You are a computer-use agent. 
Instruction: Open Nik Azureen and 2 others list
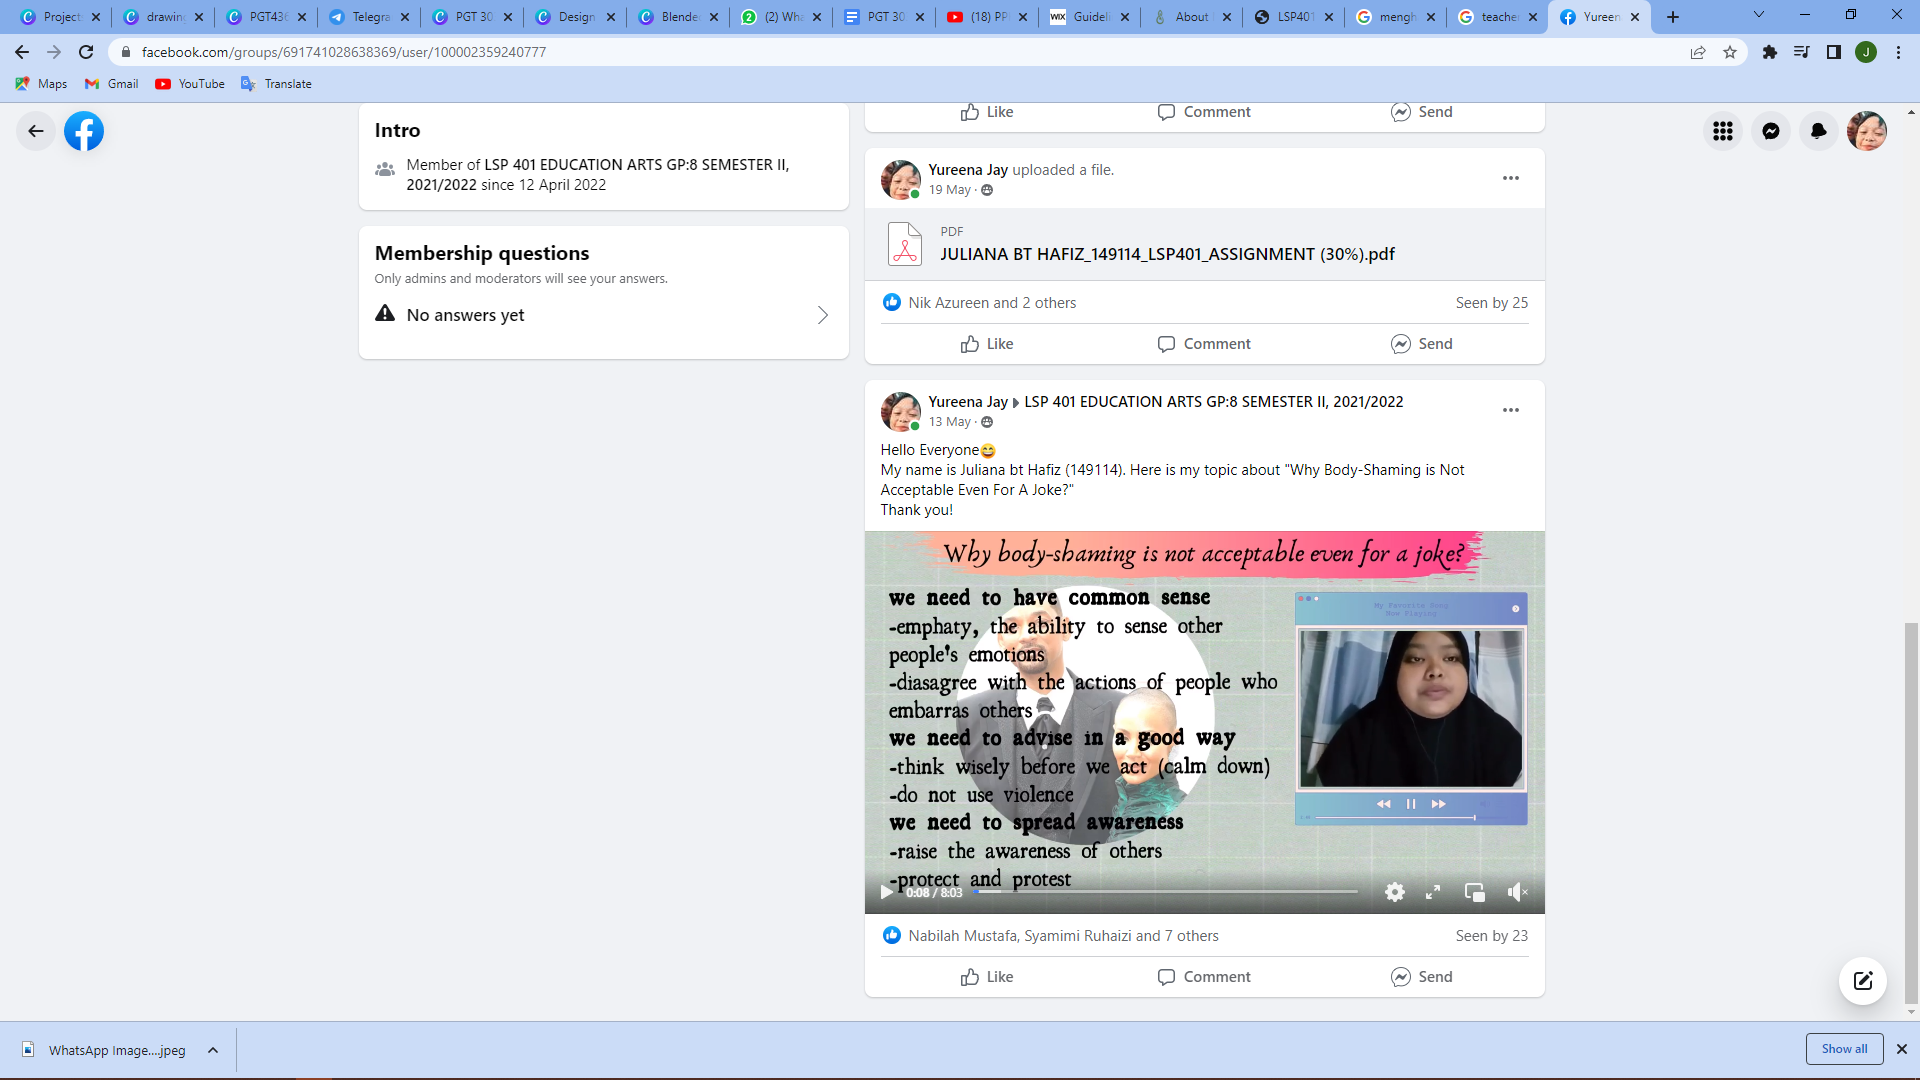click(x=992, y=302)
